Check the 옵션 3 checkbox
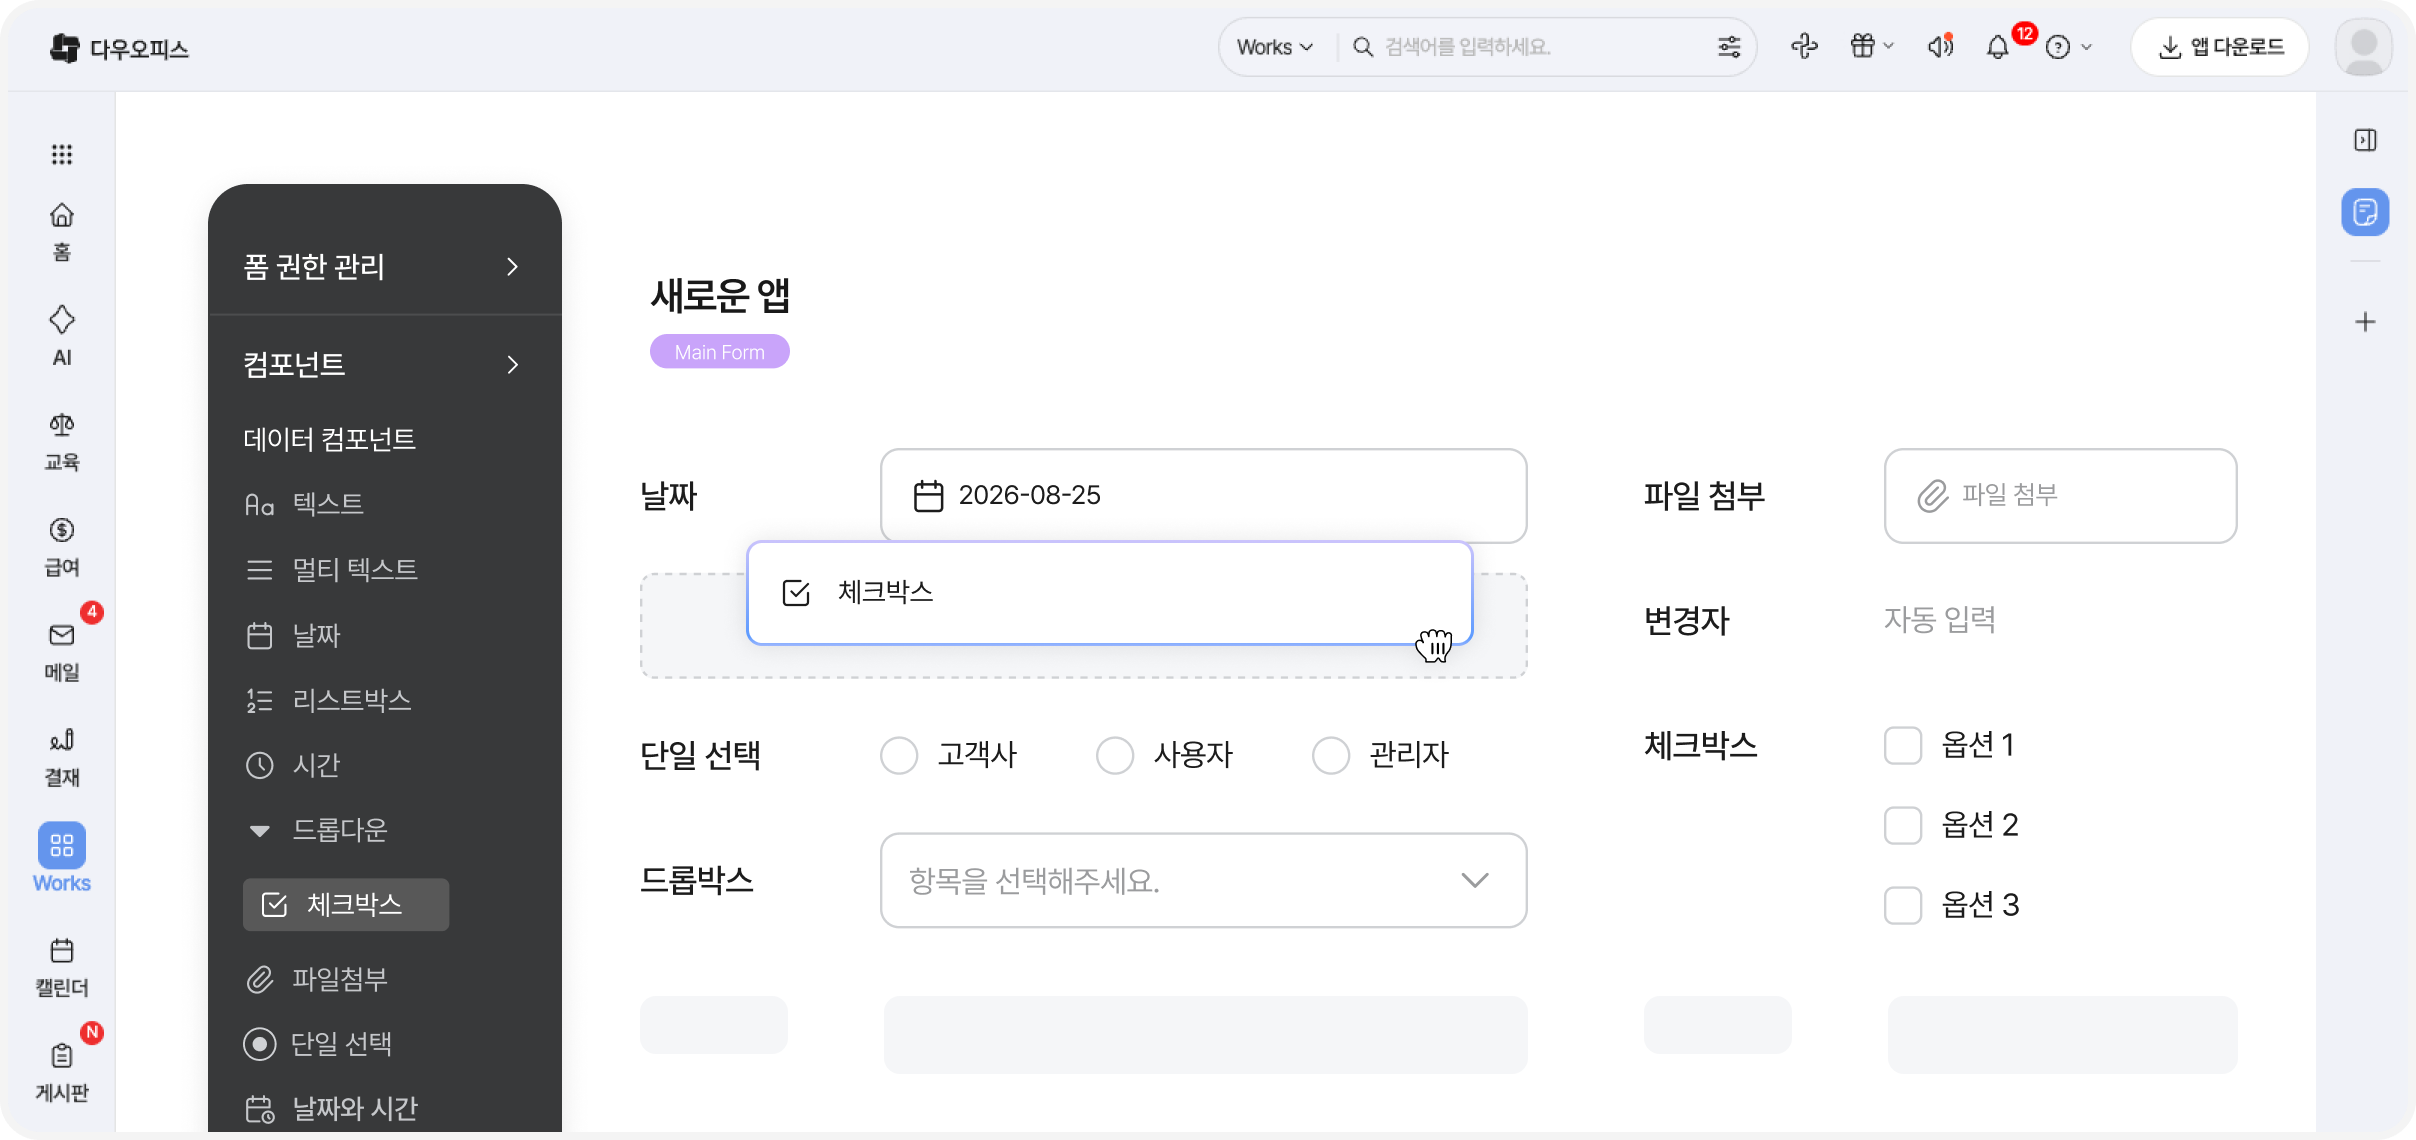Image resolution: width=2416 pixels, height=1140 pixels. 1903,905
